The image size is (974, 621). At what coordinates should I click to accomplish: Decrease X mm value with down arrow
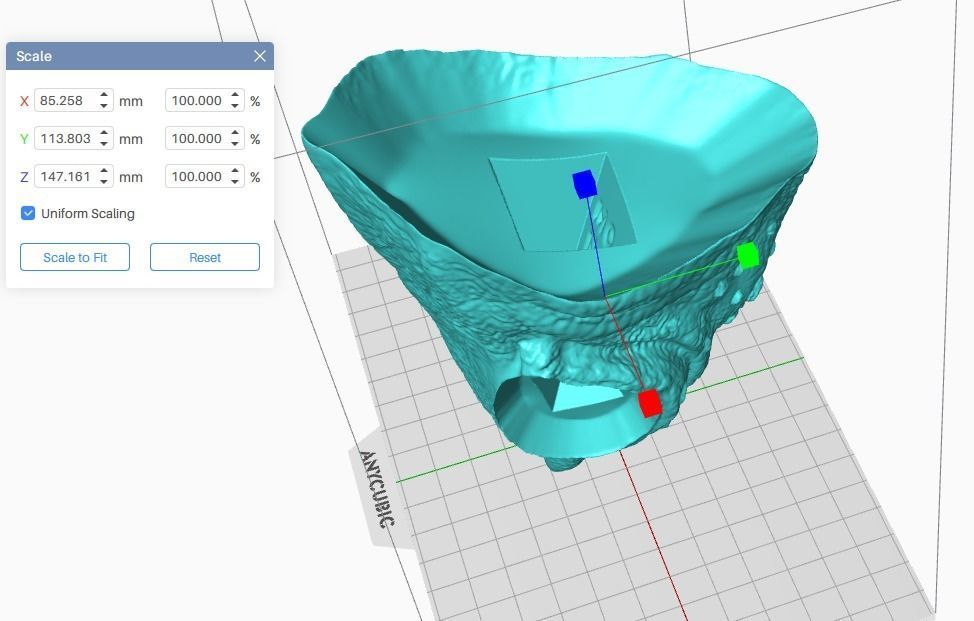(x=104, y=106)
